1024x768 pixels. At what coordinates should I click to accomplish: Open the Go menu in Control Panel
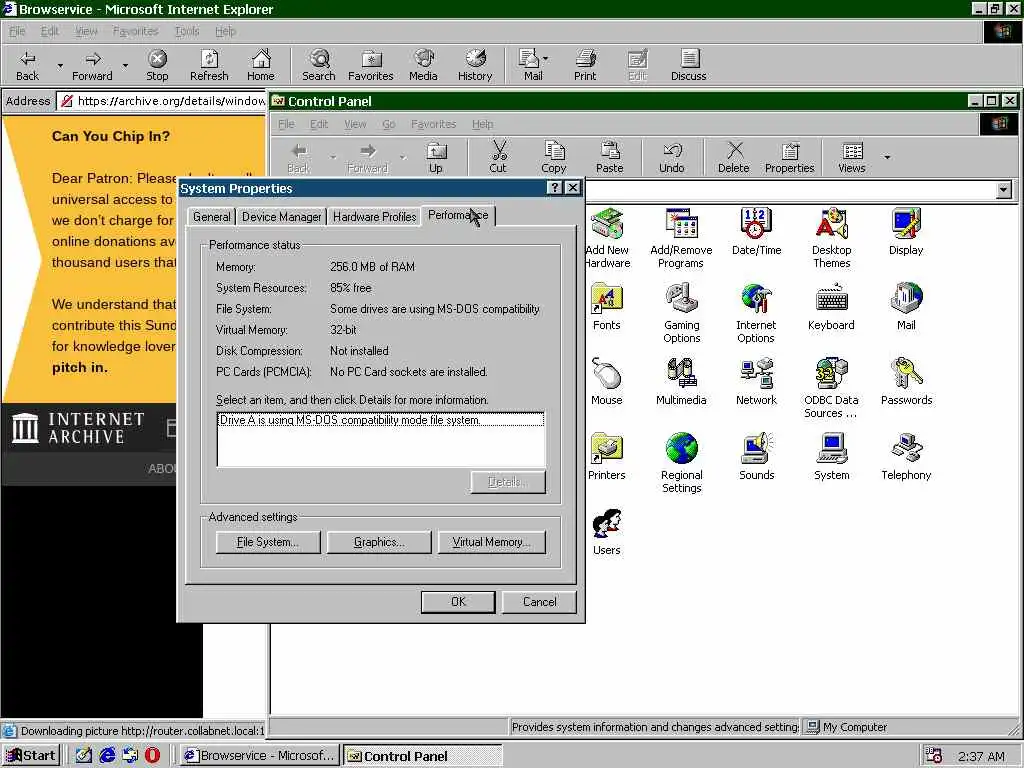[389, 124]
